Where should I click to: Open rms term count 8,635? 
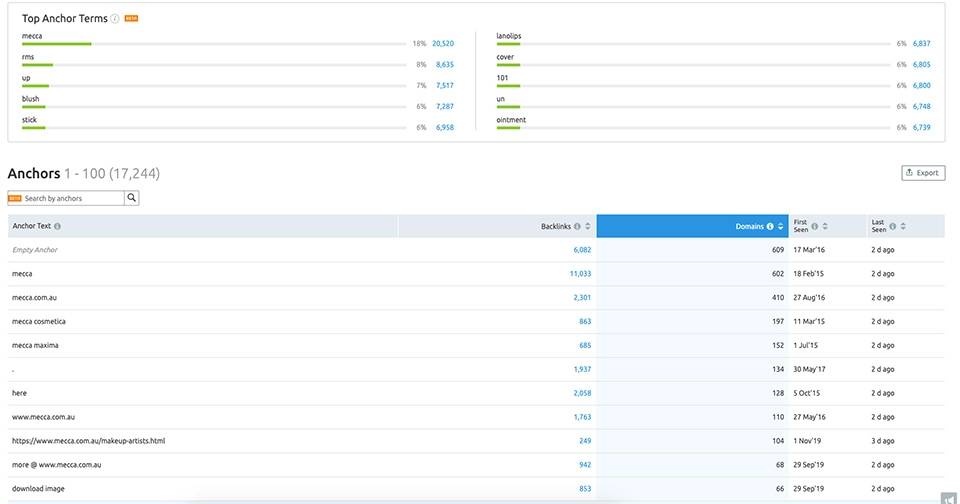pyautogui.click(x=445, y=64)
